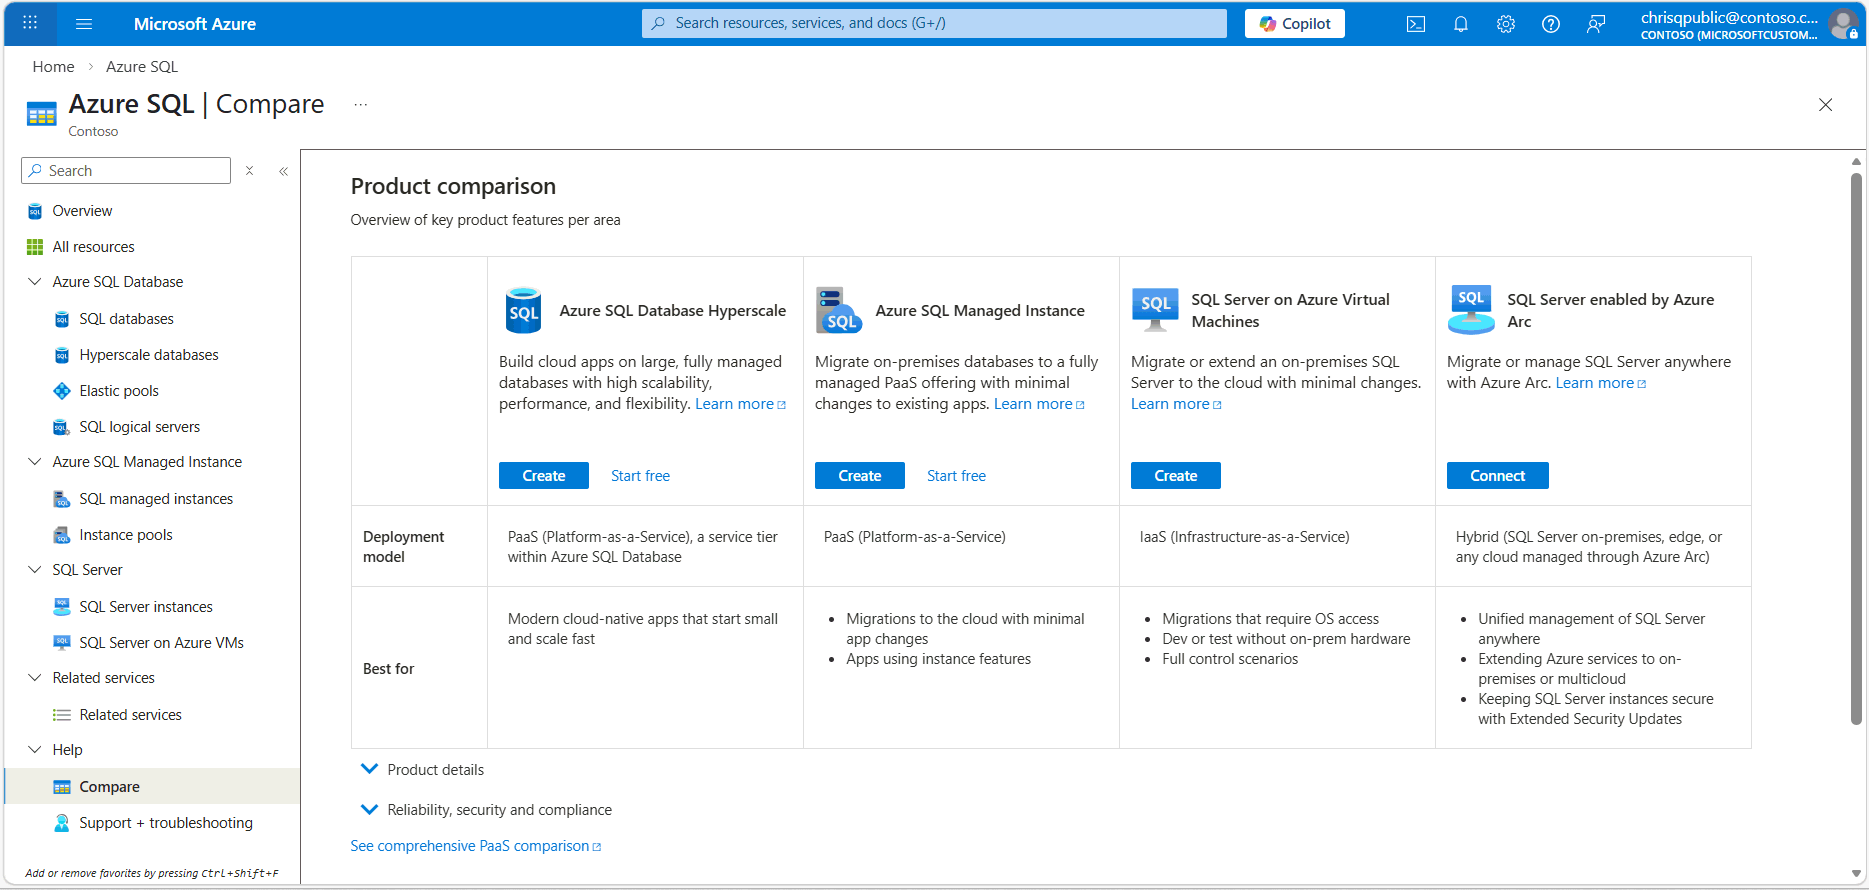Open the Help question mark icon
The width and height of the screenshot is (1869, 890).
click(1551, 24)
